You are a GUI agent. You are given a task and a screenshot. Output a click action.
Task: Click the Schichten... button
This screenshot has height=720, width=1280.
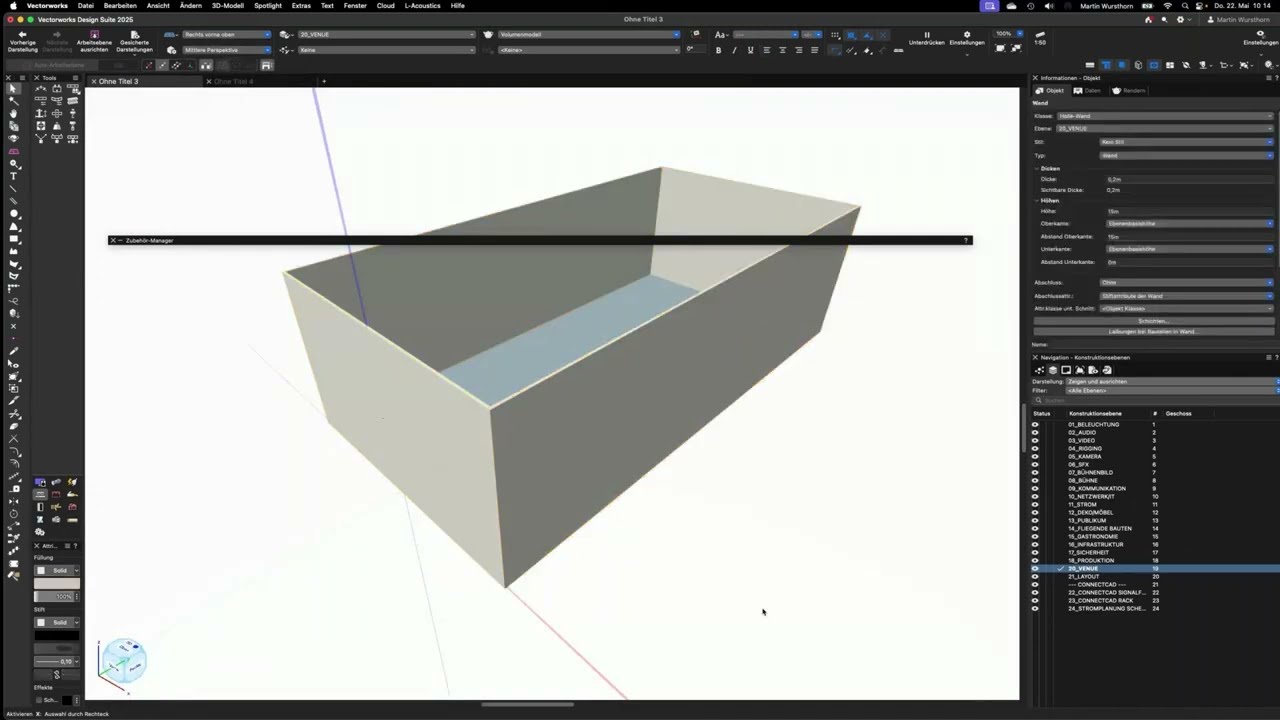(1152, 321)
